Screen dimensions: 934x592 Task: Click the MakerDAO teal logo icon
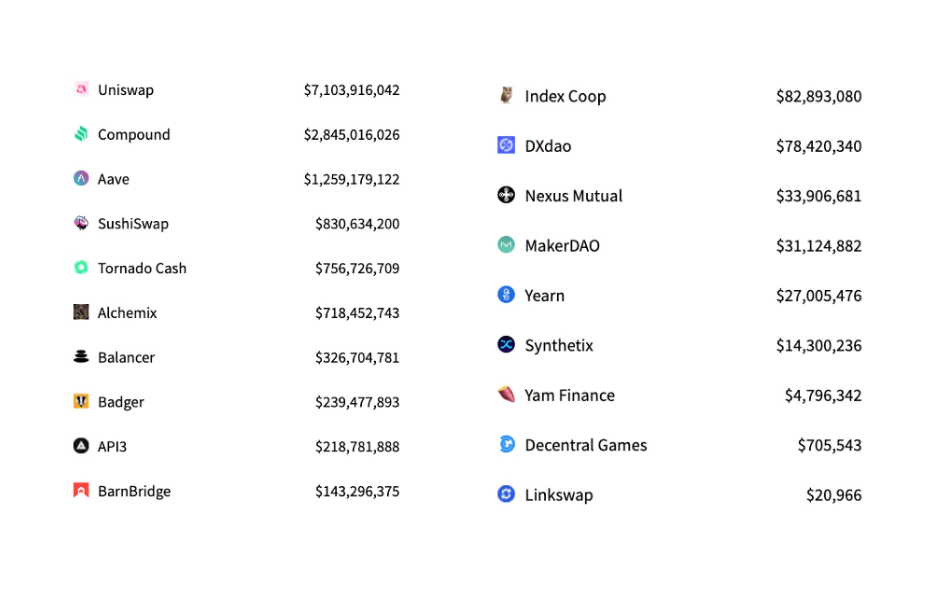(x=506, y=245)
